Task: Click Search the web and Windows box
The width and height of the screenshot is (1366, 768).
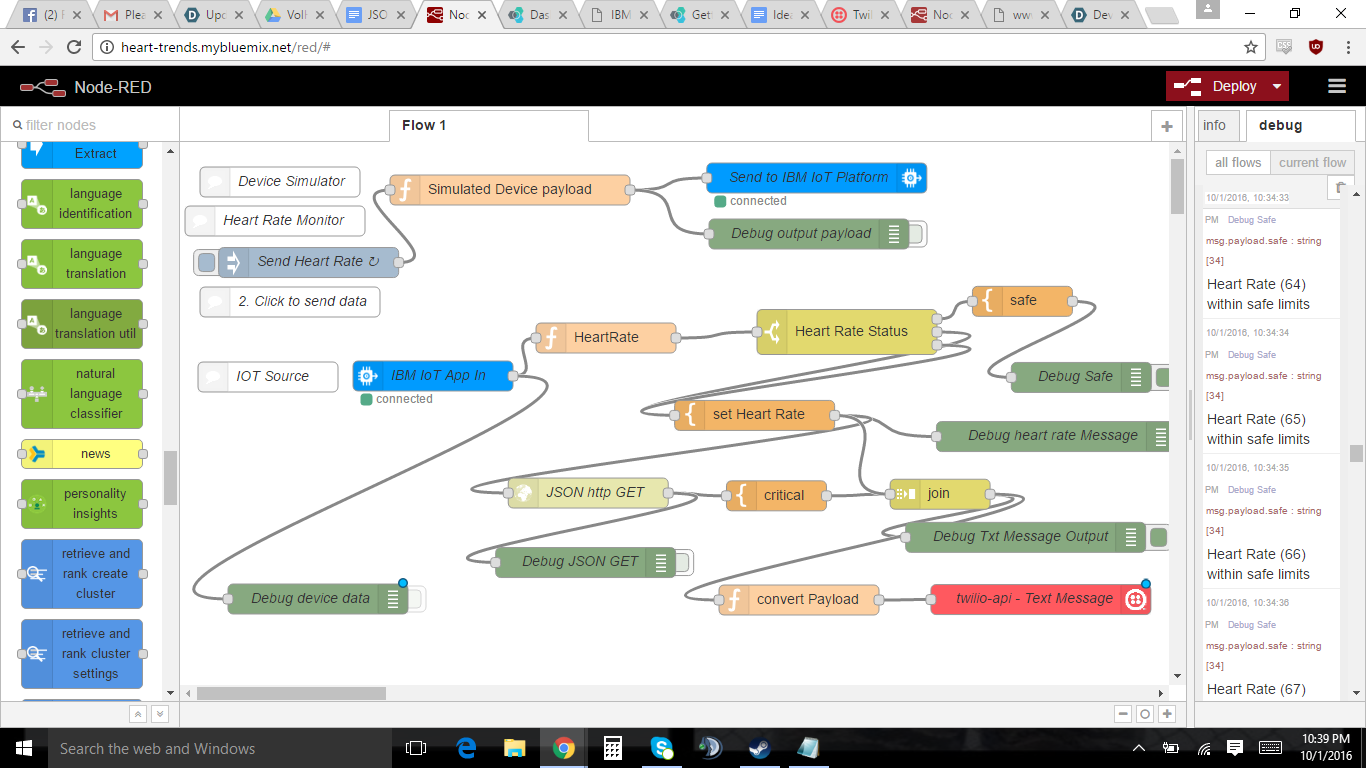Action: 220,748
